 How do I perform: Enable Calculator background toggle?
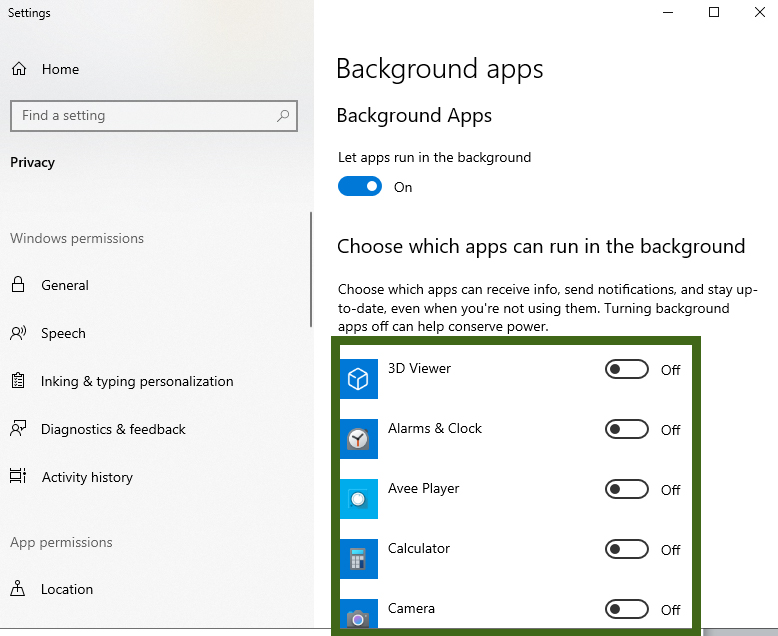627,550
